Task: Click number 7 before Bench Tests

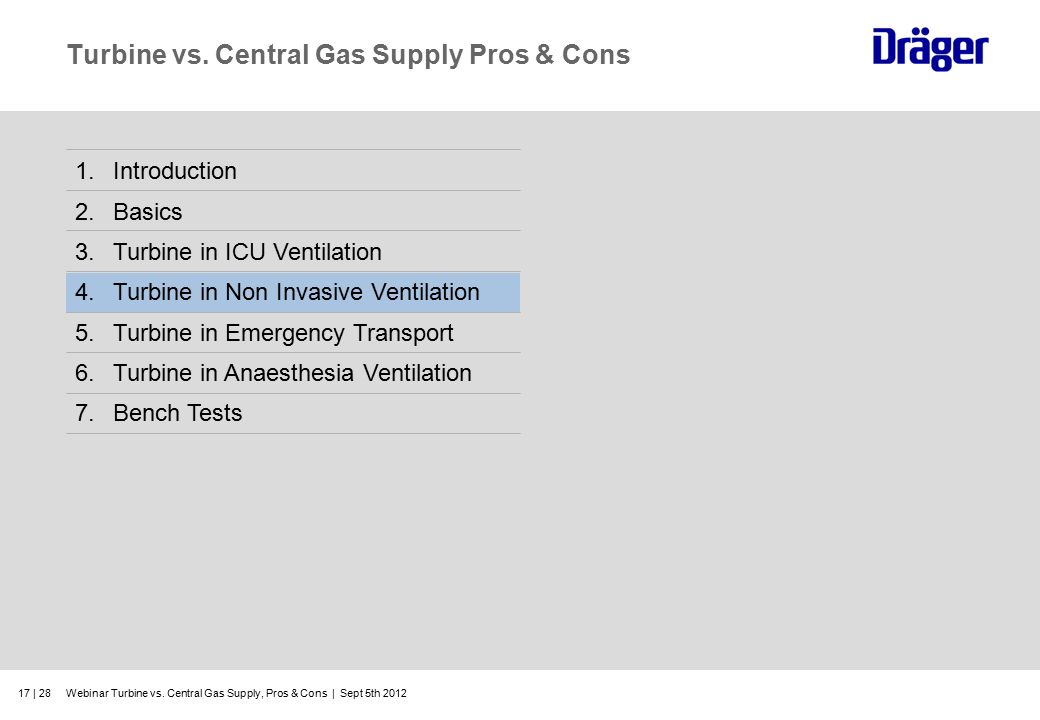Action: click(x=84, y=413)
